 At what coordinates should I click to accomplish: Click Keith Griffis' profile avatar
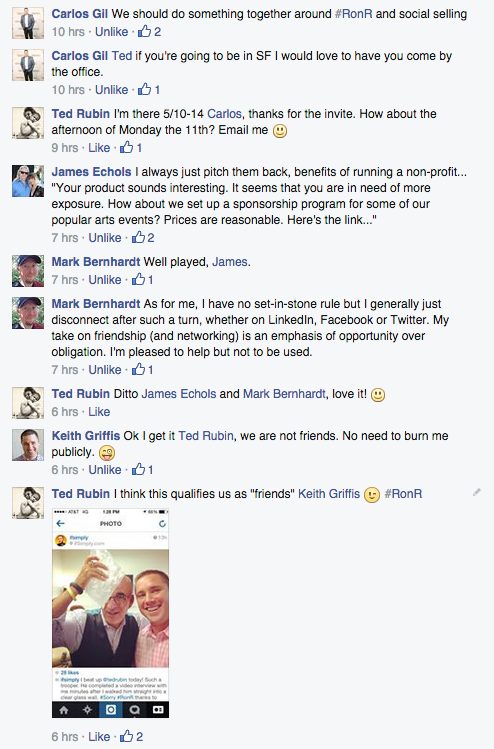pos(28,445)
